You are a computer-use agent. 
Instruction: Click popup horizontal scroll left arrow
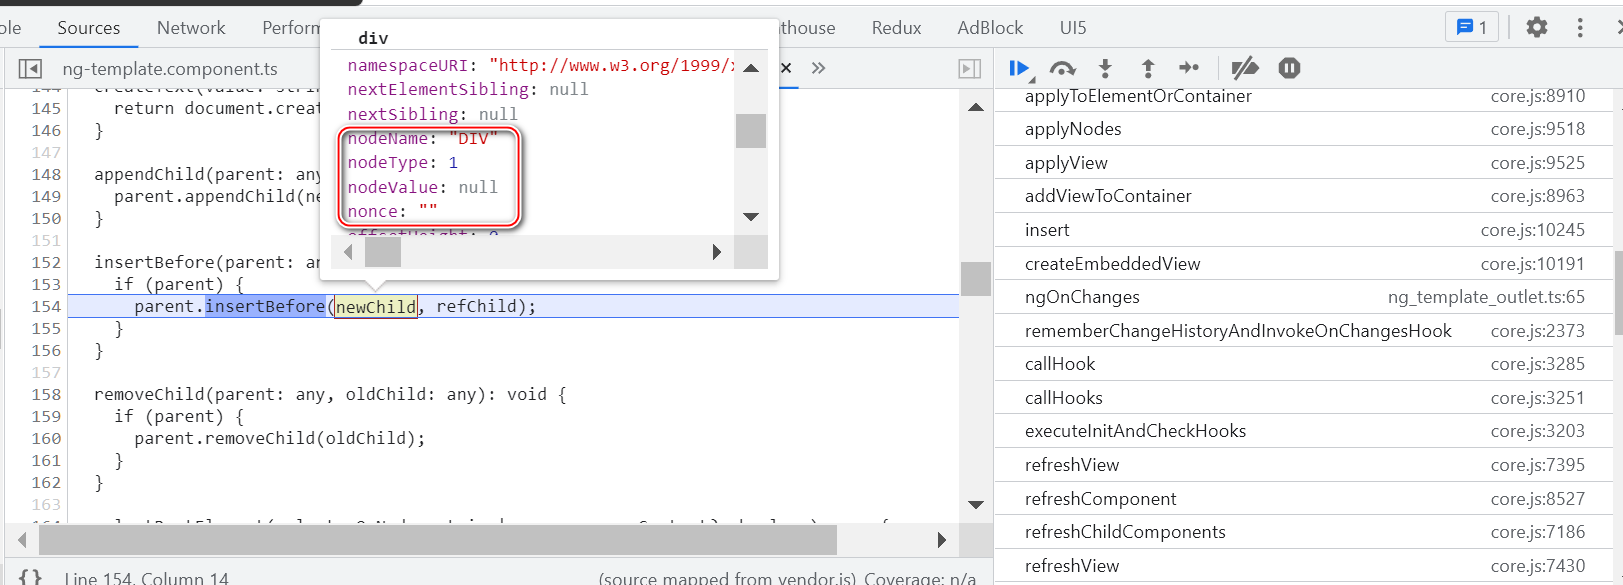coord(348,252)
